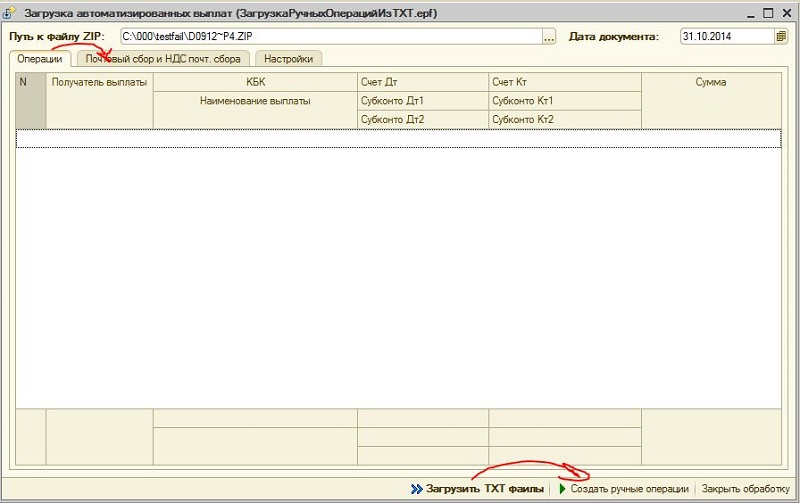Open the Почтовый сбор и НДС почт. сбора tab
Image resolution: width=800 pixels, height=503 pixels.
163,59
